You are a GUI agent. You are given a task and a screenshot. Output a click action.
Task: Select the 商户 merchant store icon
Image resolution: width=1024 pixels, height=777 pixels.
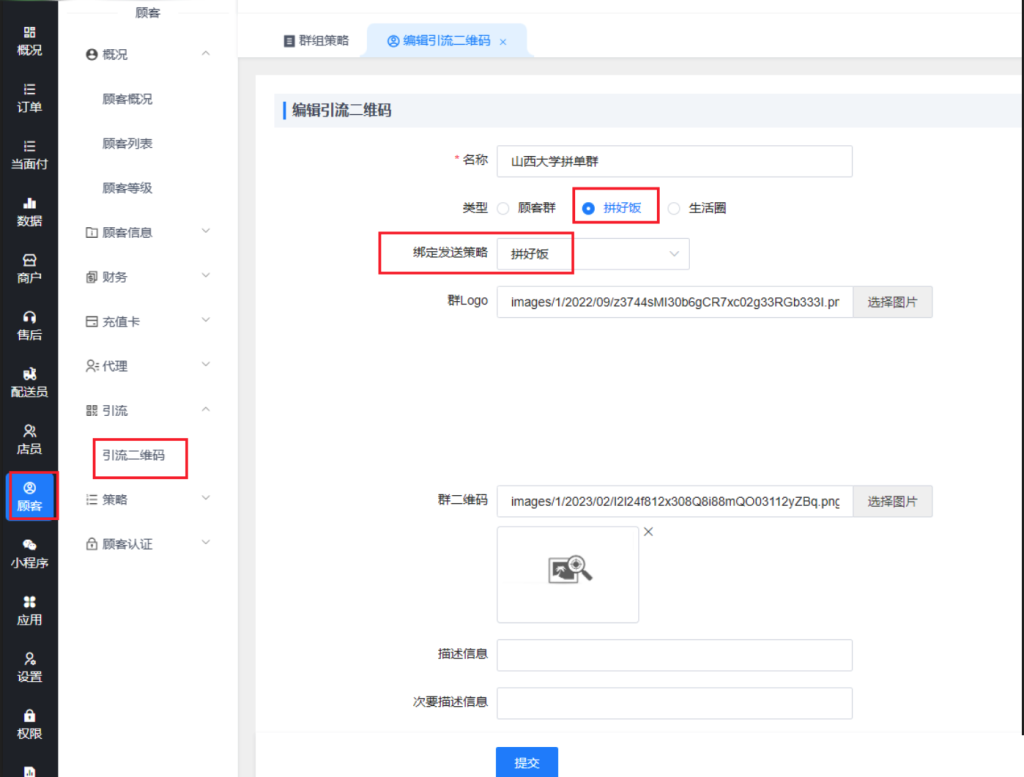coord(29,268)
